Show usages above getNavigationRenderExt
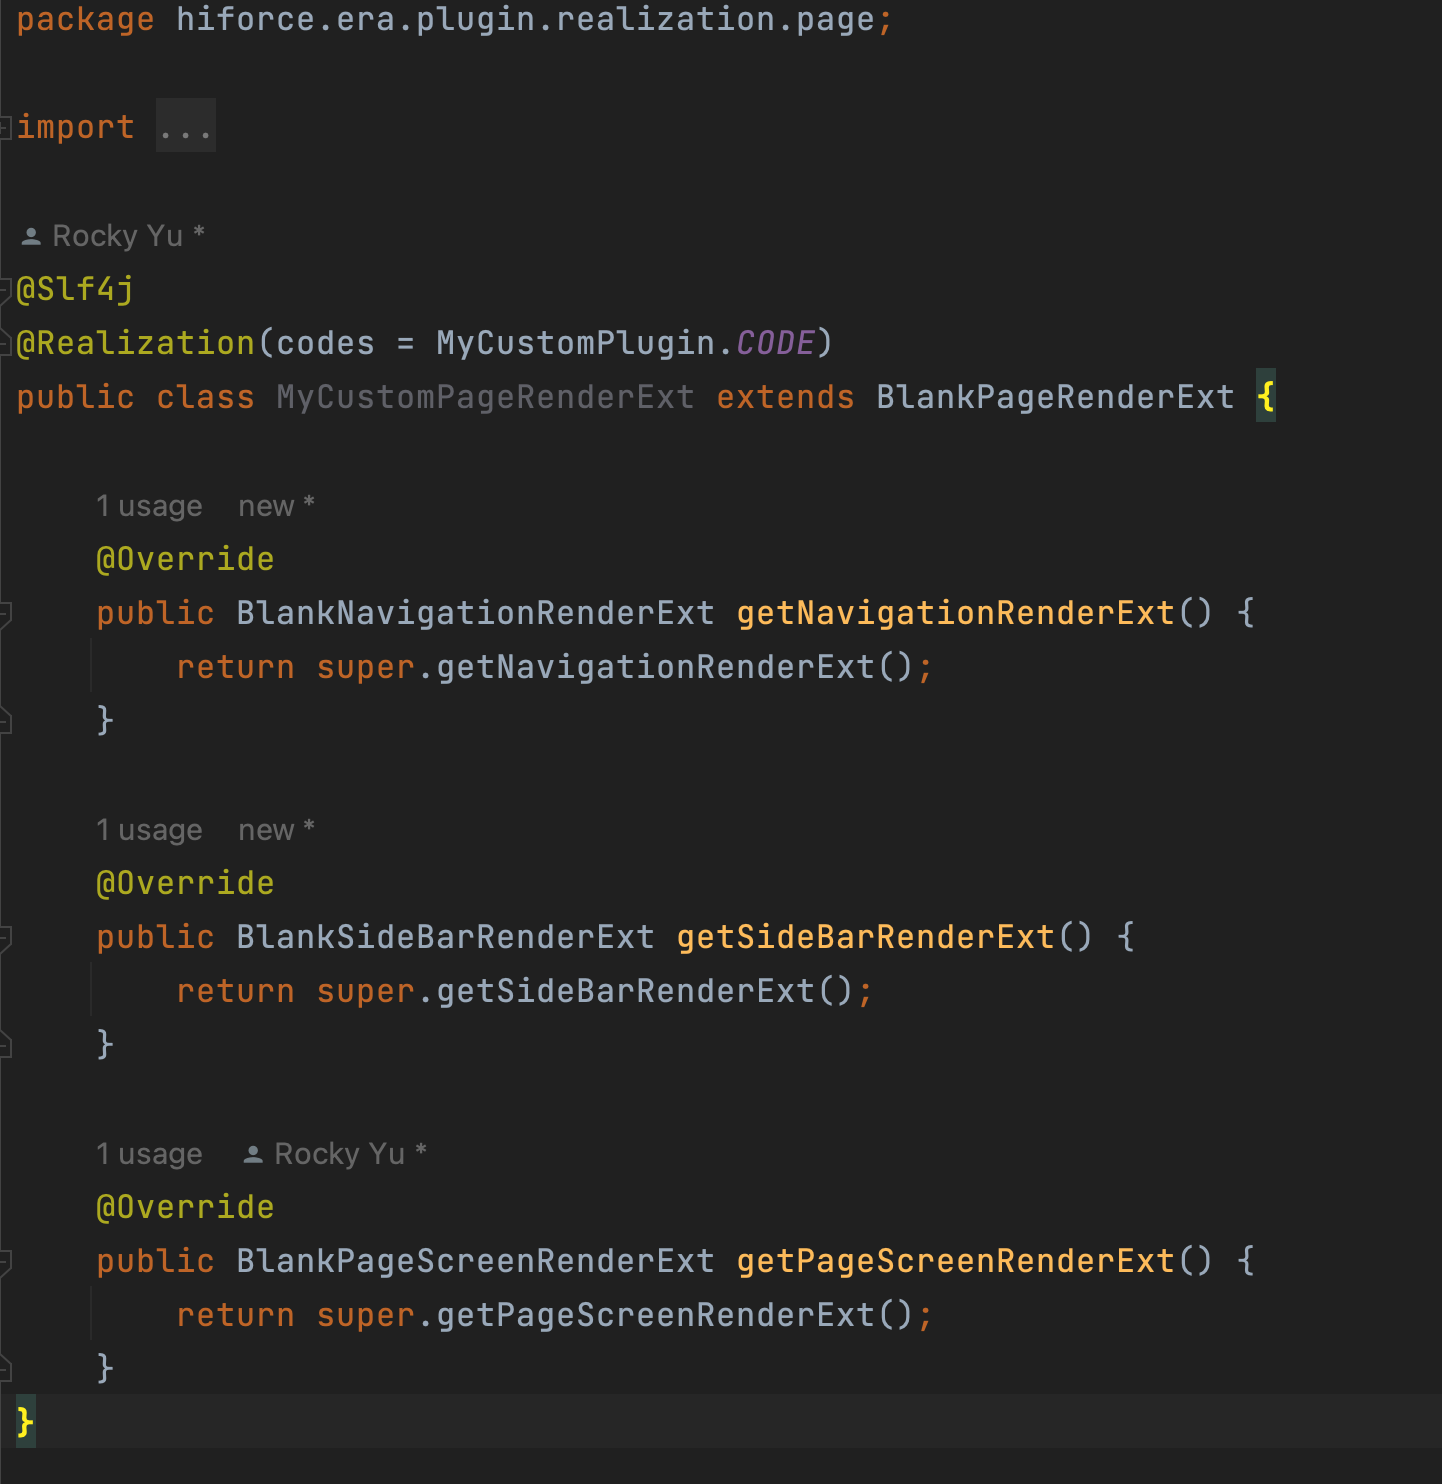This screenshot has width=1442, height=1484. pyautogui.click(x=149, y=506)
